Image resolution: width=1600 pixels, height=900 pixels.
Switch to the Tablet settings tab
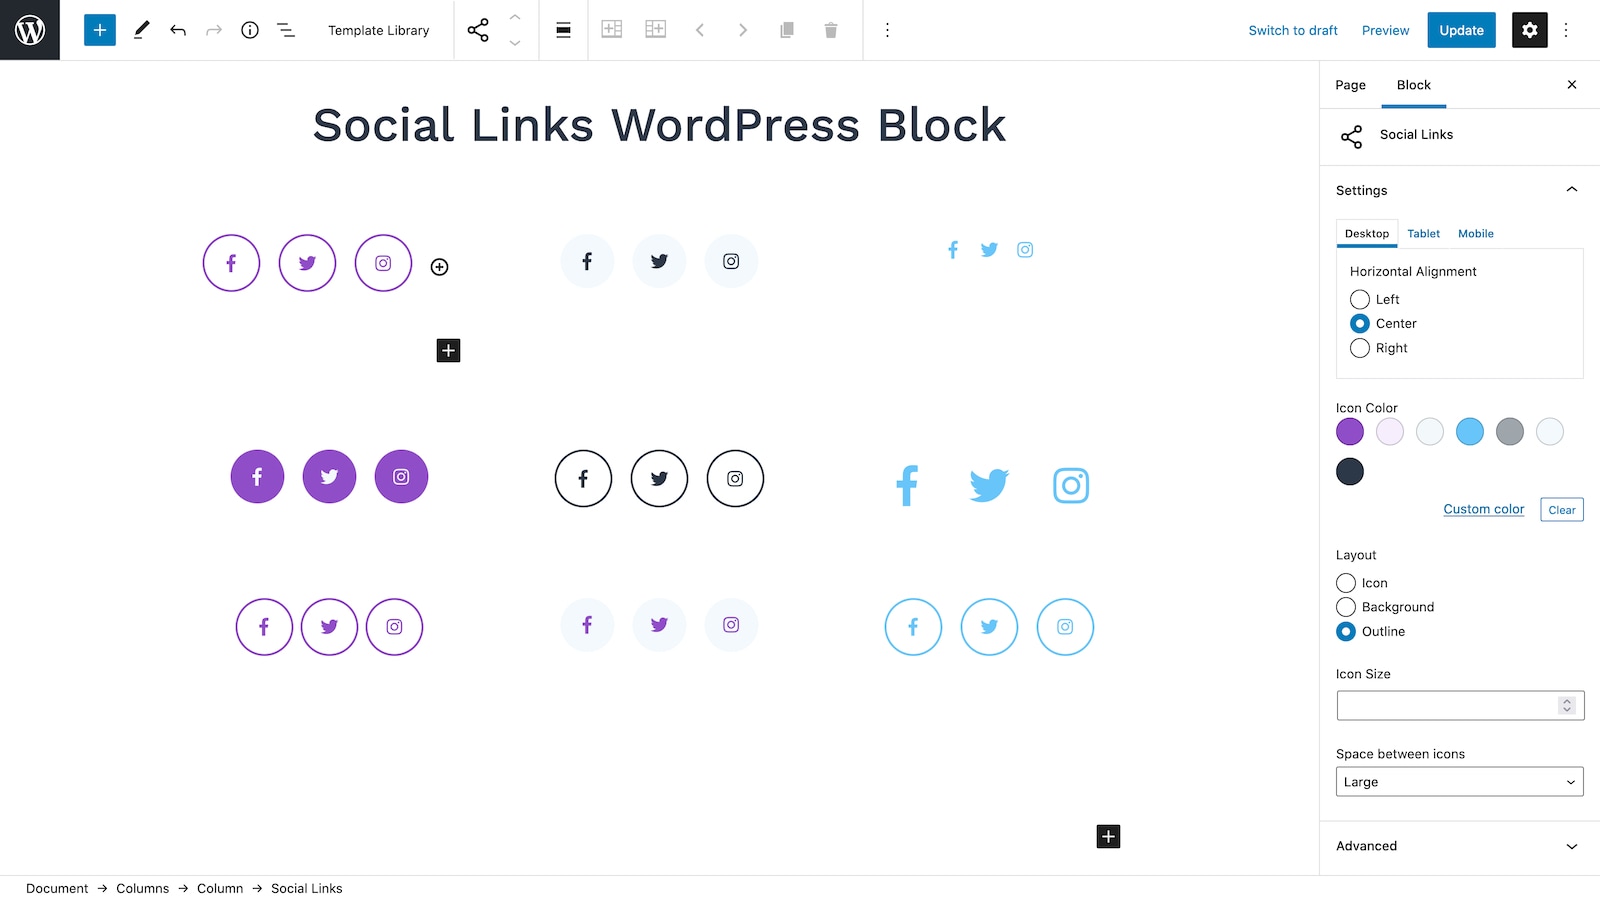1424,234
